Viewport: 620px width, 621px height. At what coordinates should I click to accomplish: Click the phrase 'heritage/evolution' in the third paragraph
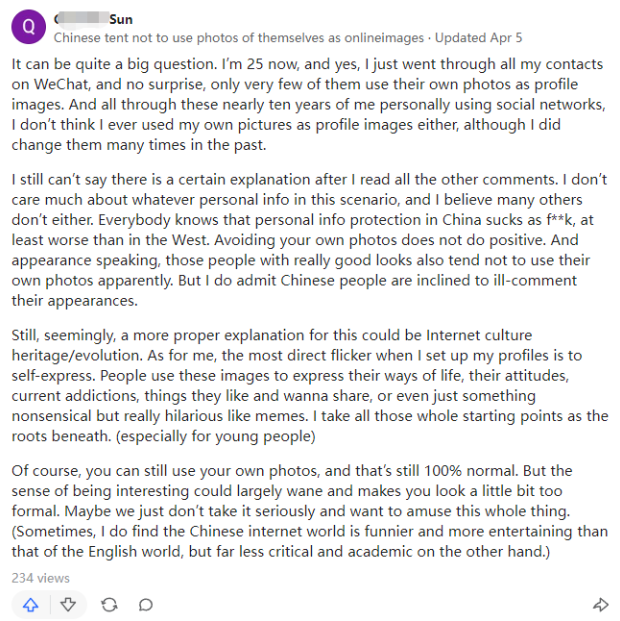77,356
